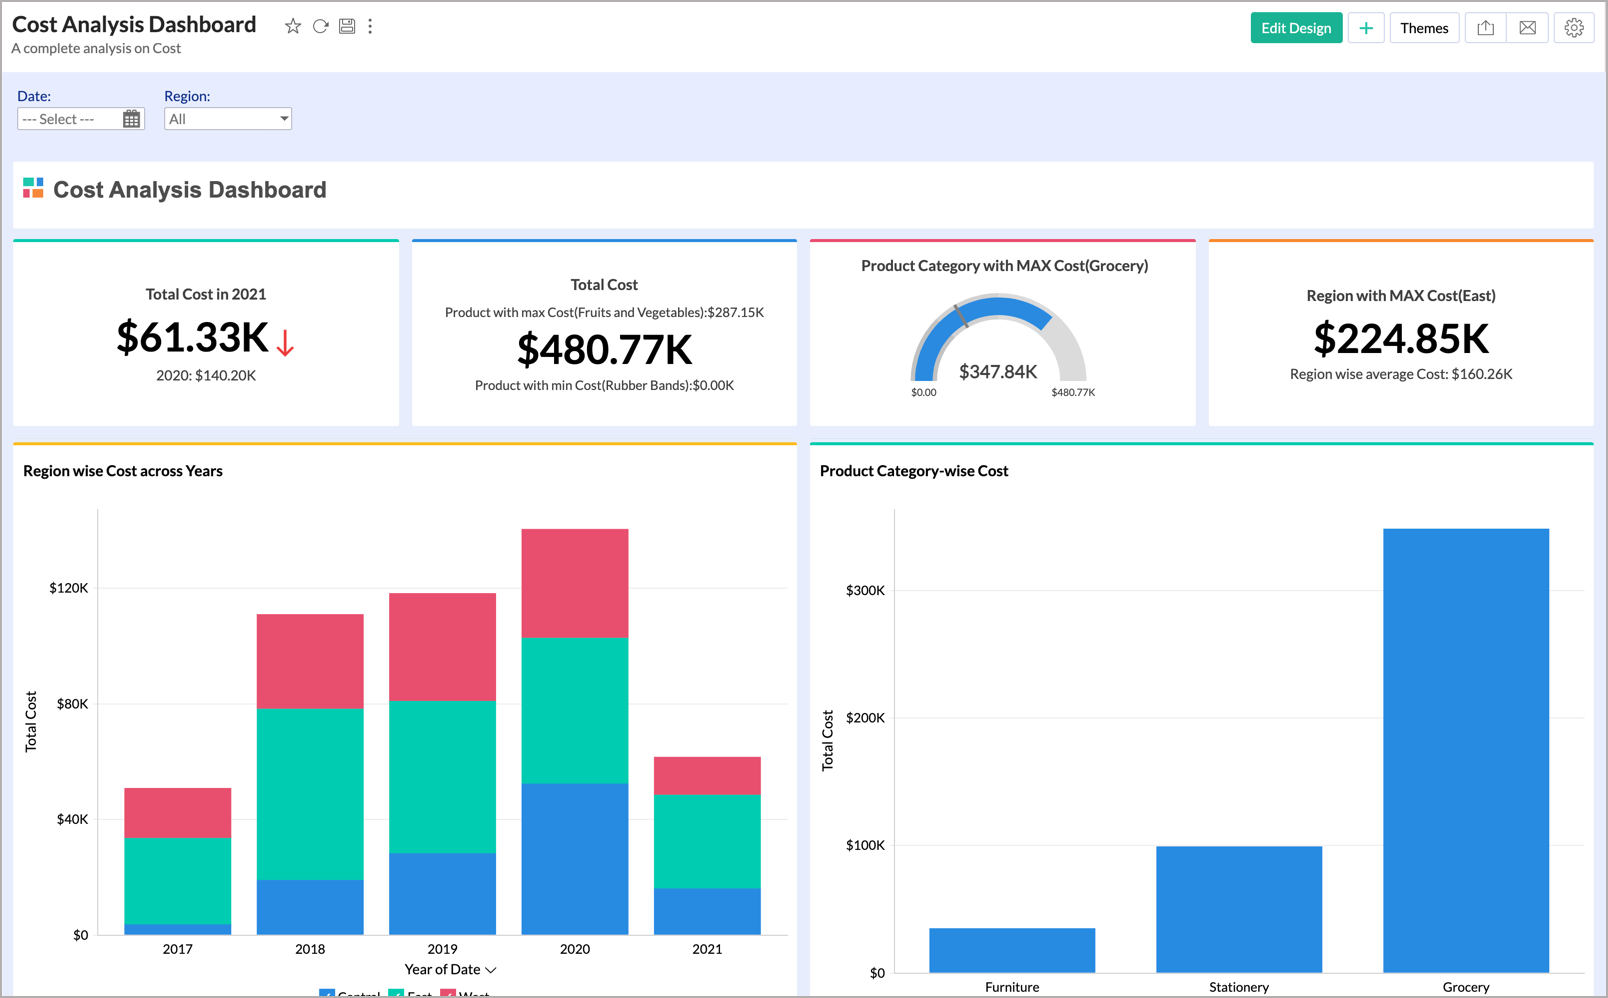Save the dashboard with the floppy disk icon
This screenshot has width=1608, height=998.
[347, 27]
